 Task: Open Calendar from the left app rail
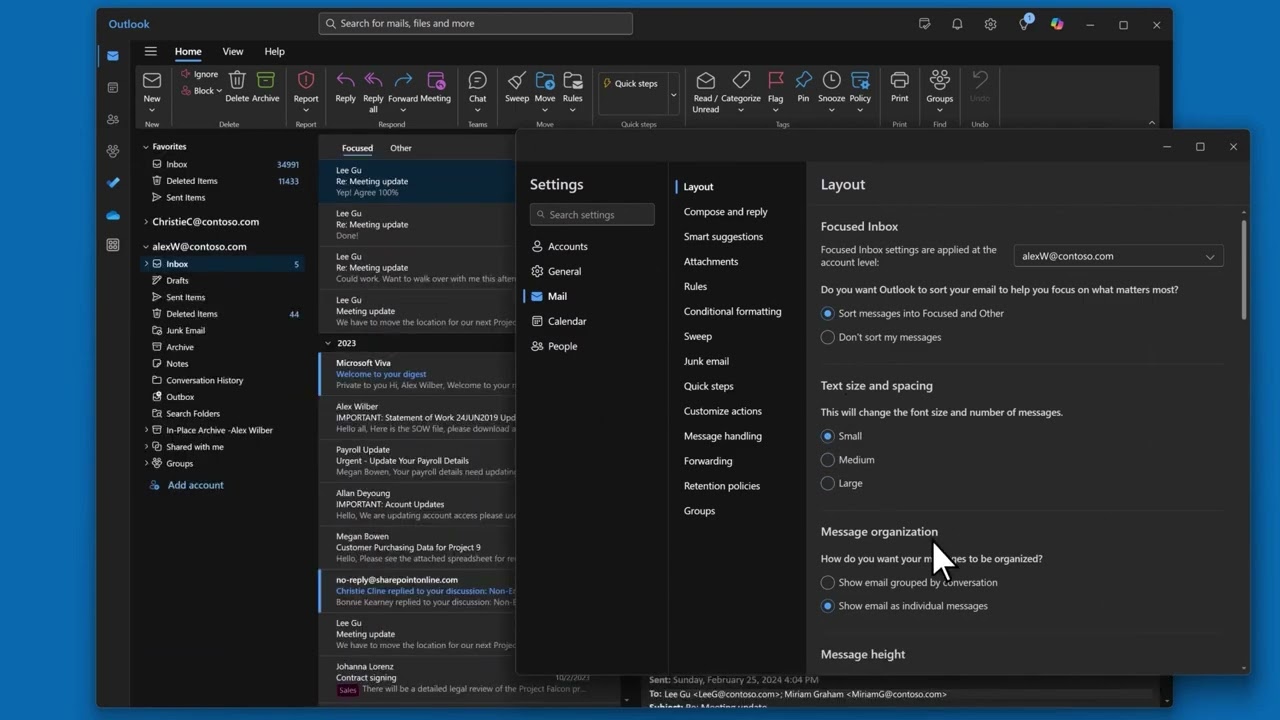point(113,88)
